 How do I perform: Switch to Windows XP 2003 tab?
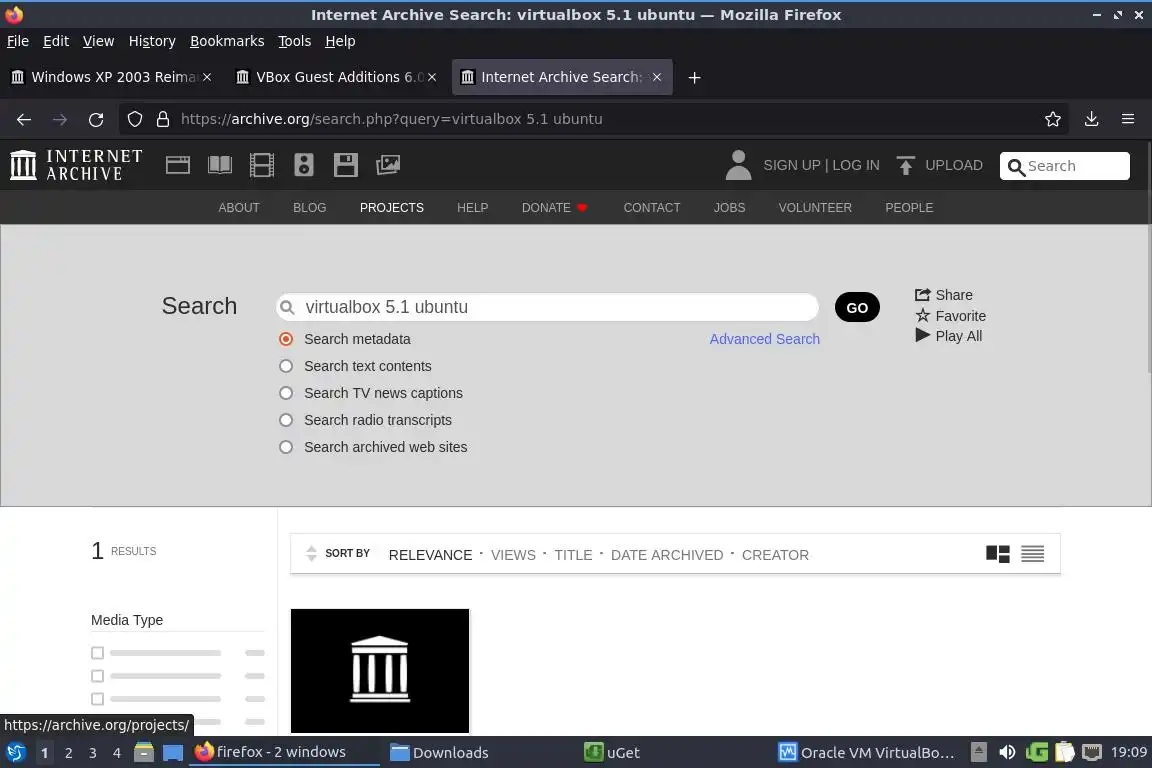(x=112, y=77)
